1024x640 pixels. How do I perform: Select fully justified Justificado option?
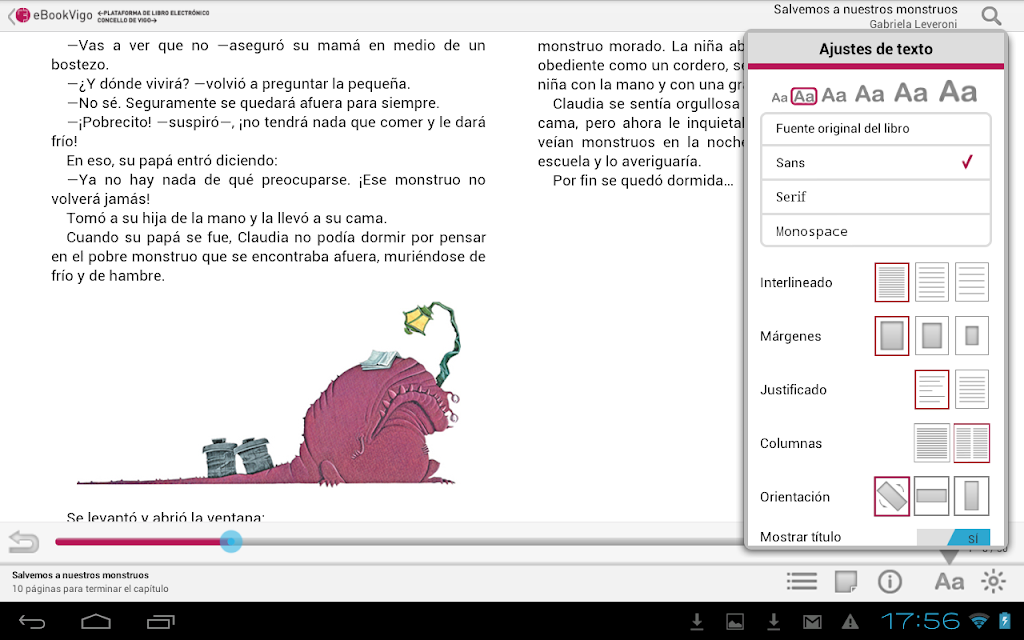[972, 389]
